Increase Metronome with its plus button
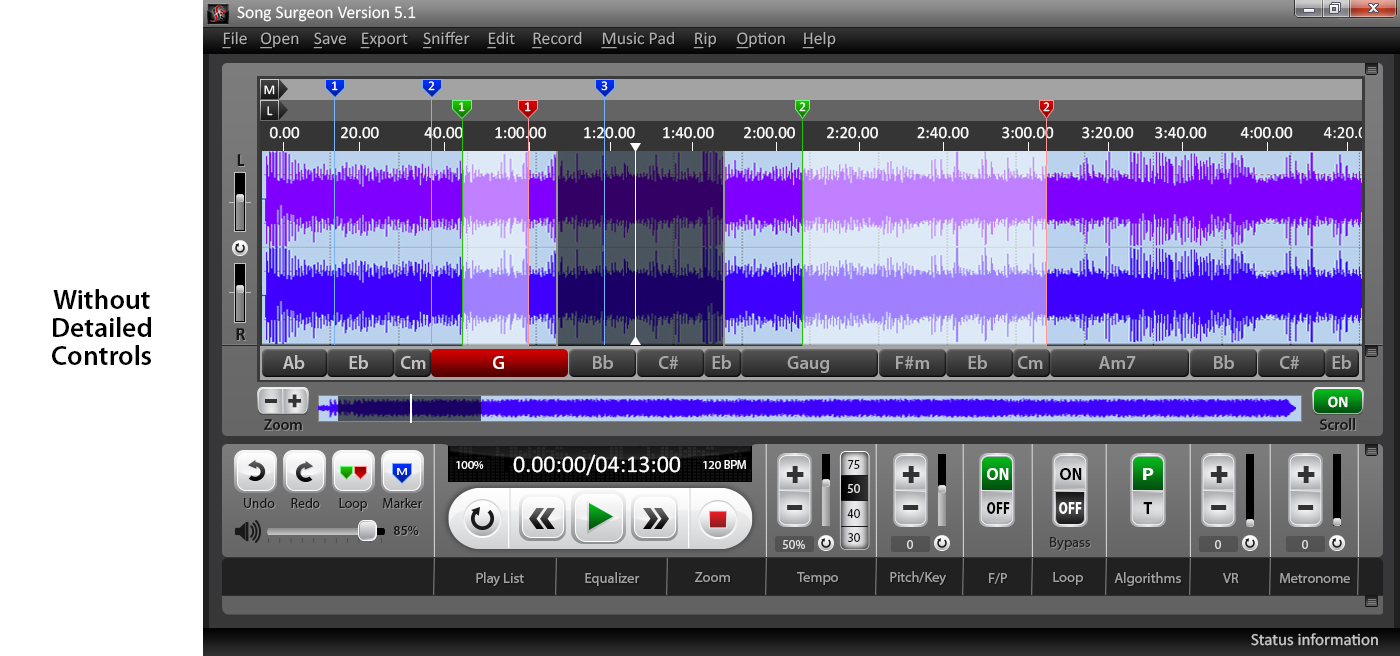Image resolution: width=1400 pixels, height=656 pixels. [x=1305, y=474]
